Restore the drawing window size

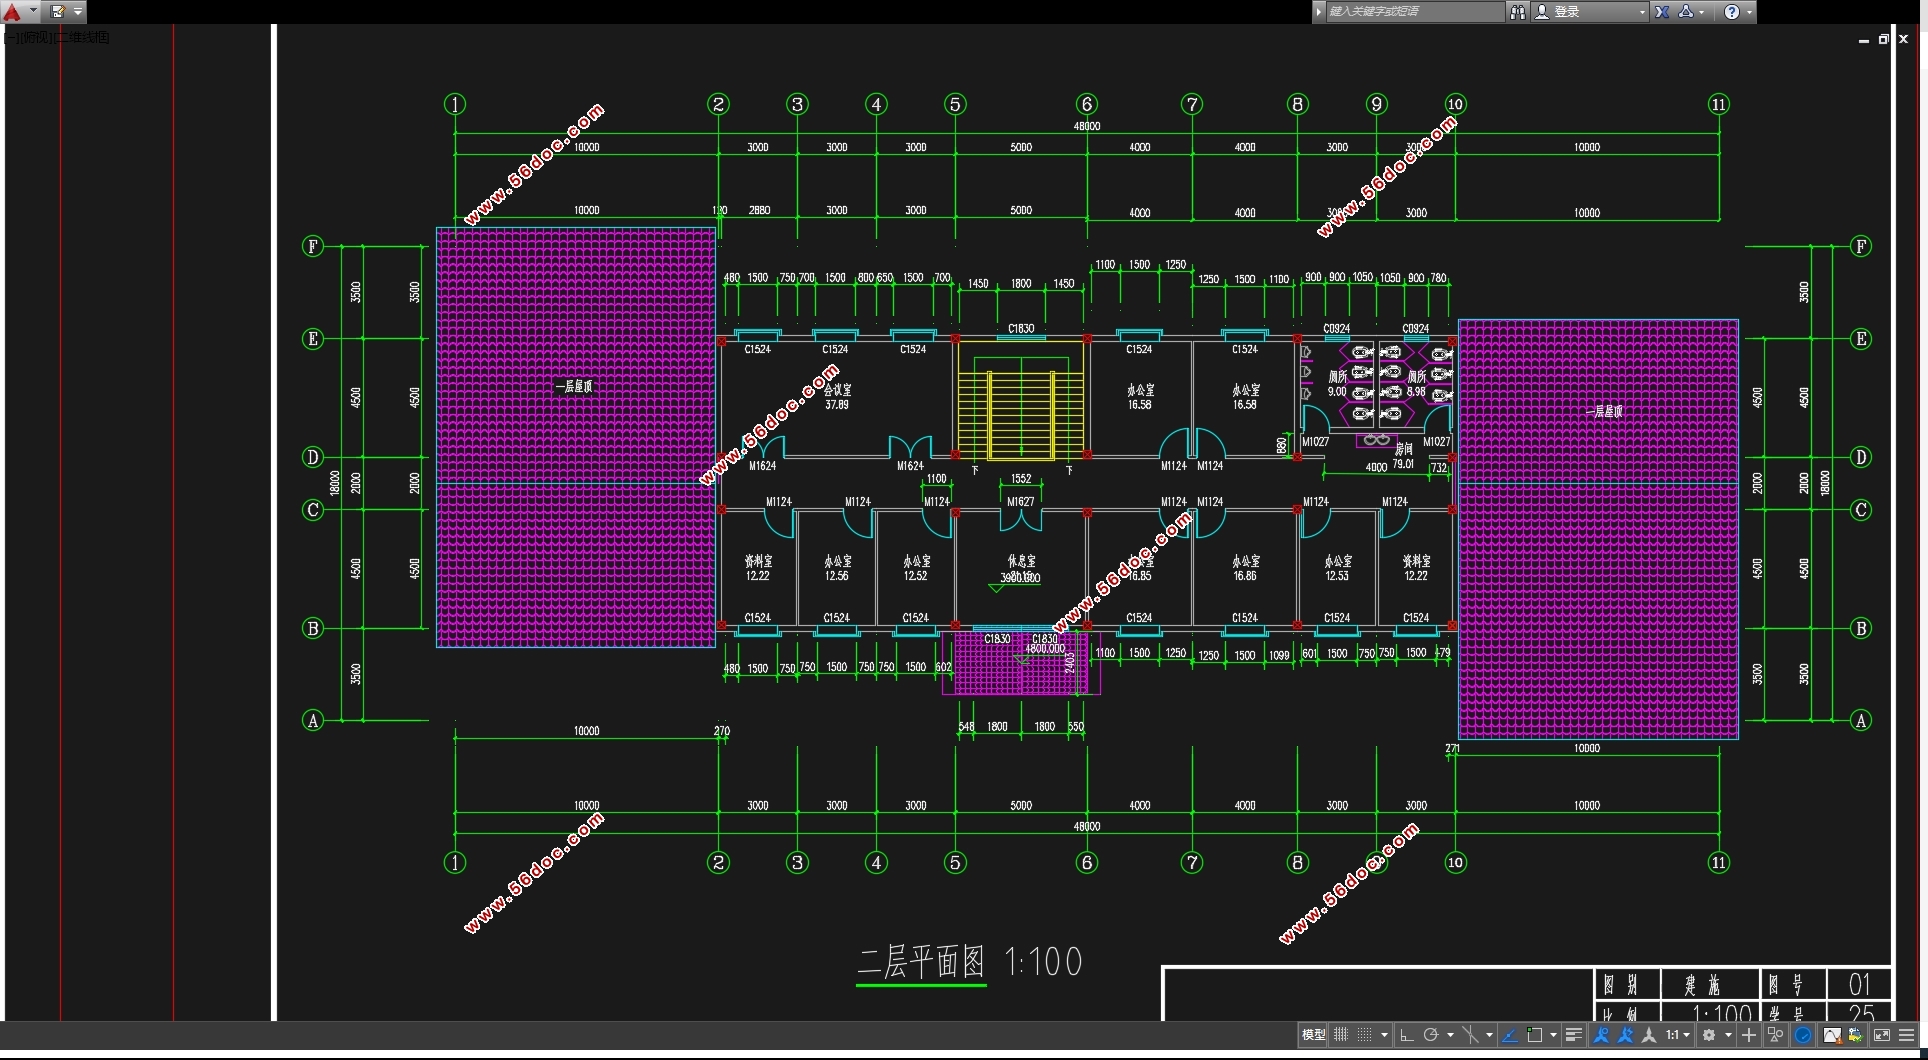point(1883,39)
